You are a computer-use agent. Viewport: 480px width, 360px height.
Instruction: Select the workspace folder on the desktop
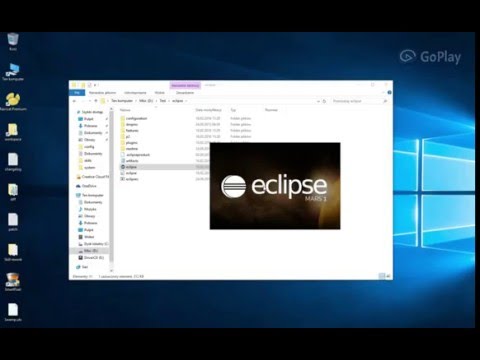pos(13,132)
